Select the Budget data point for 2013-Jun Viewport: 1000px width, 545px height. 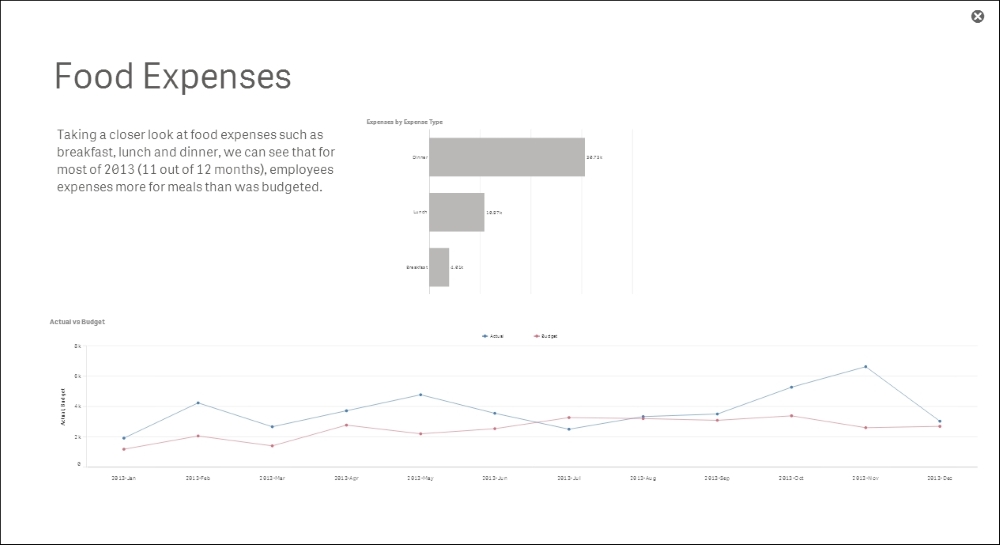pyautogui.click(x=494, y=428)
